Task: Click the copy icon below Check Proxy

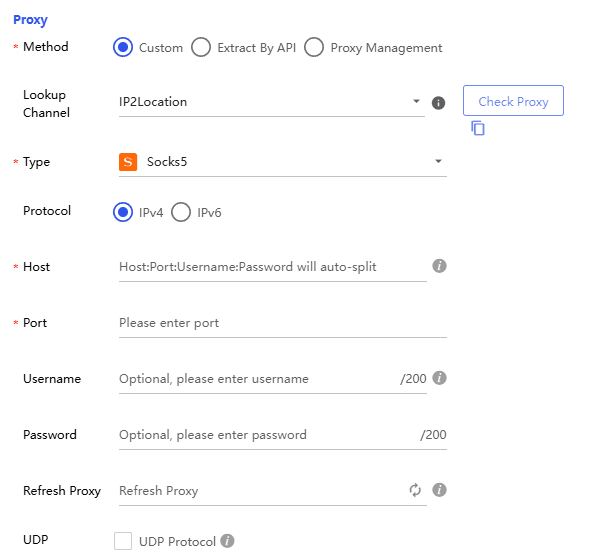Action: tap(478, 128)
